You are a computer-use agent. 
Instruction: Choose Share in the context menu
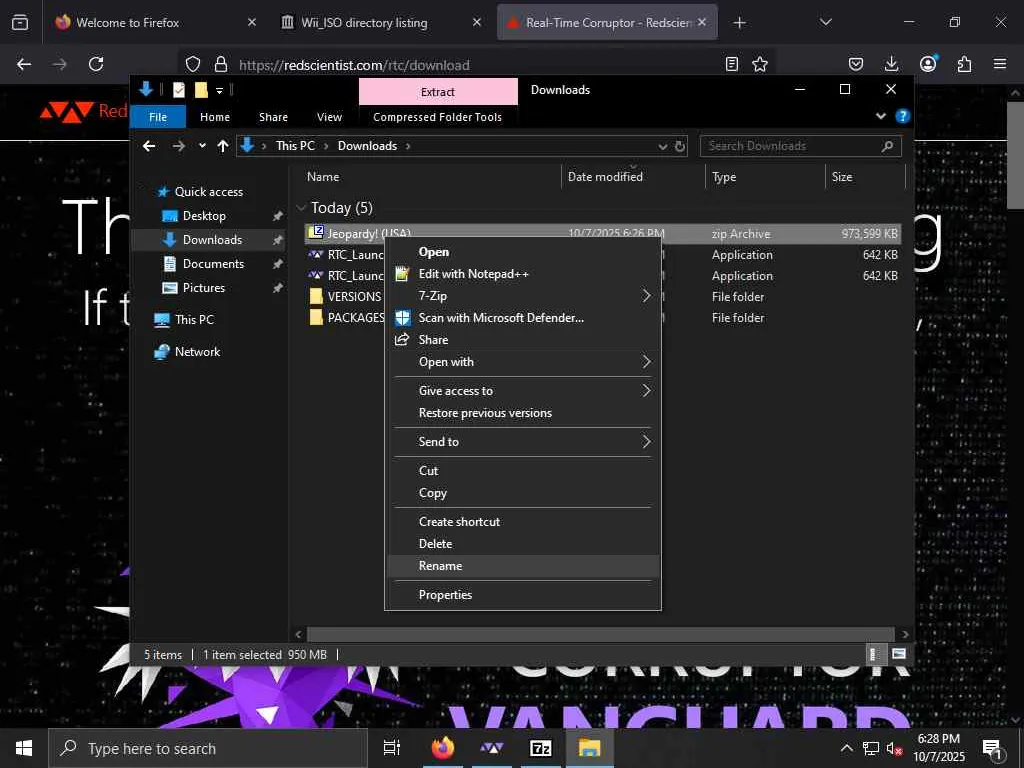point(522,340)
